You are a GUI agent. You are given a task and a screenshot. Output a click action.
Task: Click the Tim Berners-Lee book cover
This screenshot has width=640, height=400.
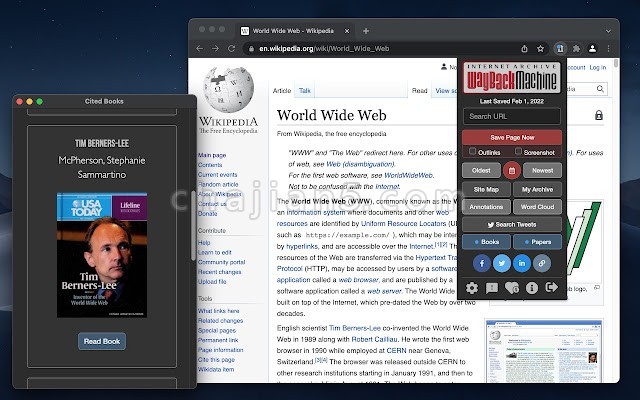tap(102, 255)
